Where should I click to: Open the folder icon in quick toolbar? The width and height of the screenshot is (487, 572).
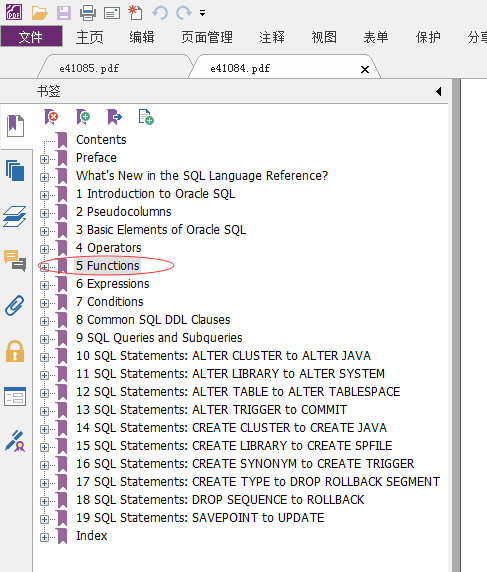[x=39, y=13]
